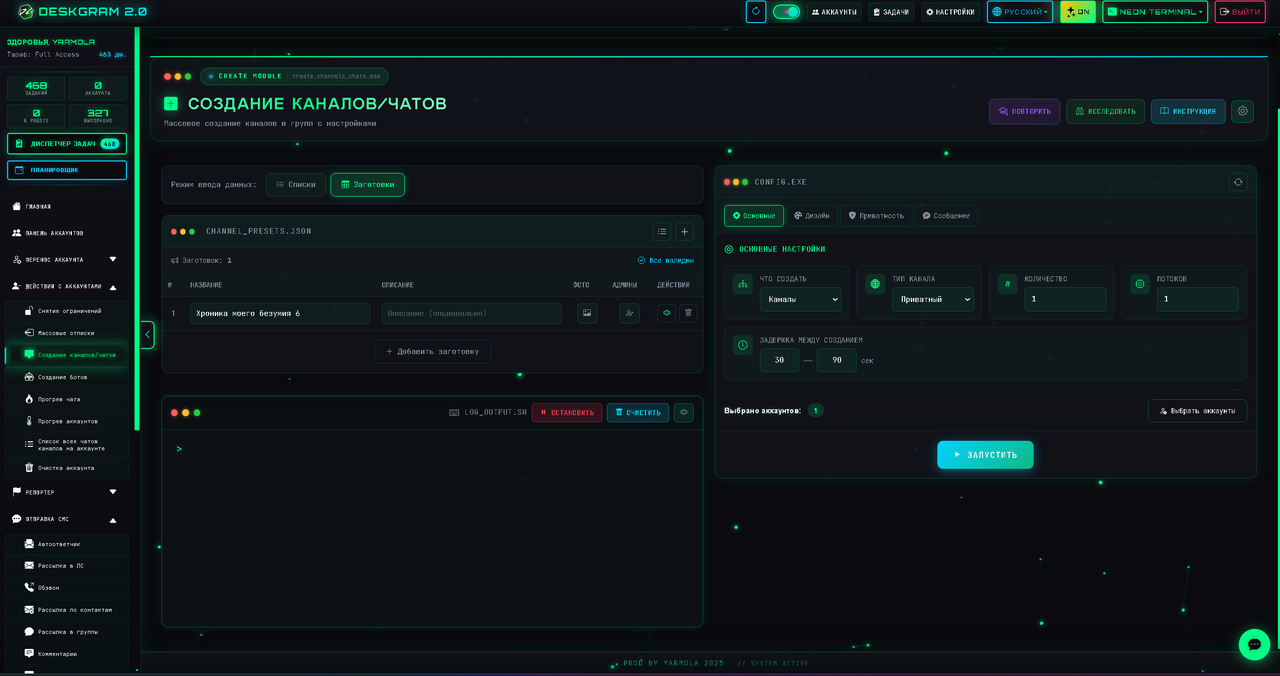Viewport: 1280px width, 676px height.
Task: Click the photo upload icon for preset 1
Action: (x=587, y=313)
